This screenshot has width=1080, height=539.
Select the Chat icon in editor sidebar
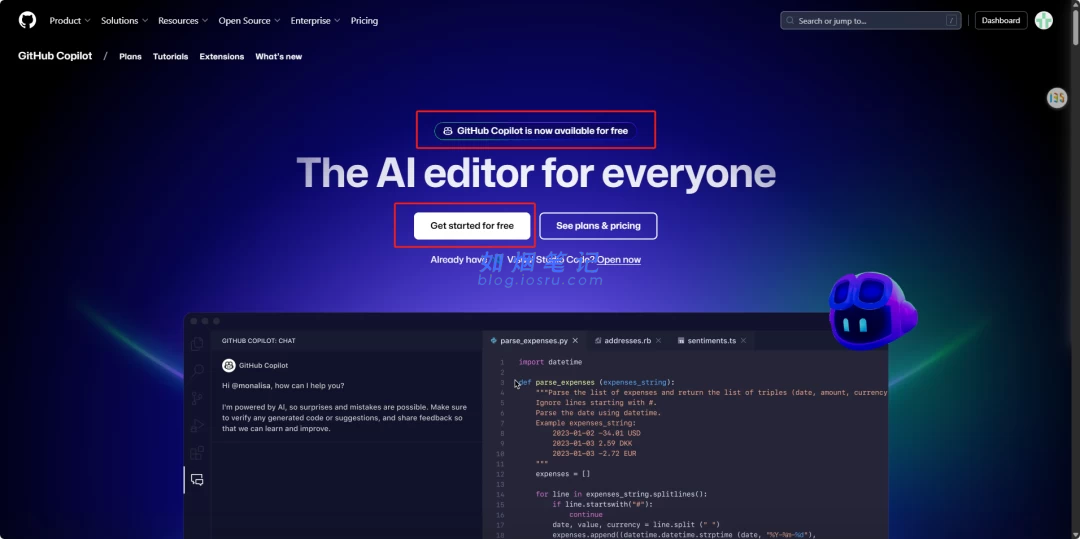coord(197,480)
